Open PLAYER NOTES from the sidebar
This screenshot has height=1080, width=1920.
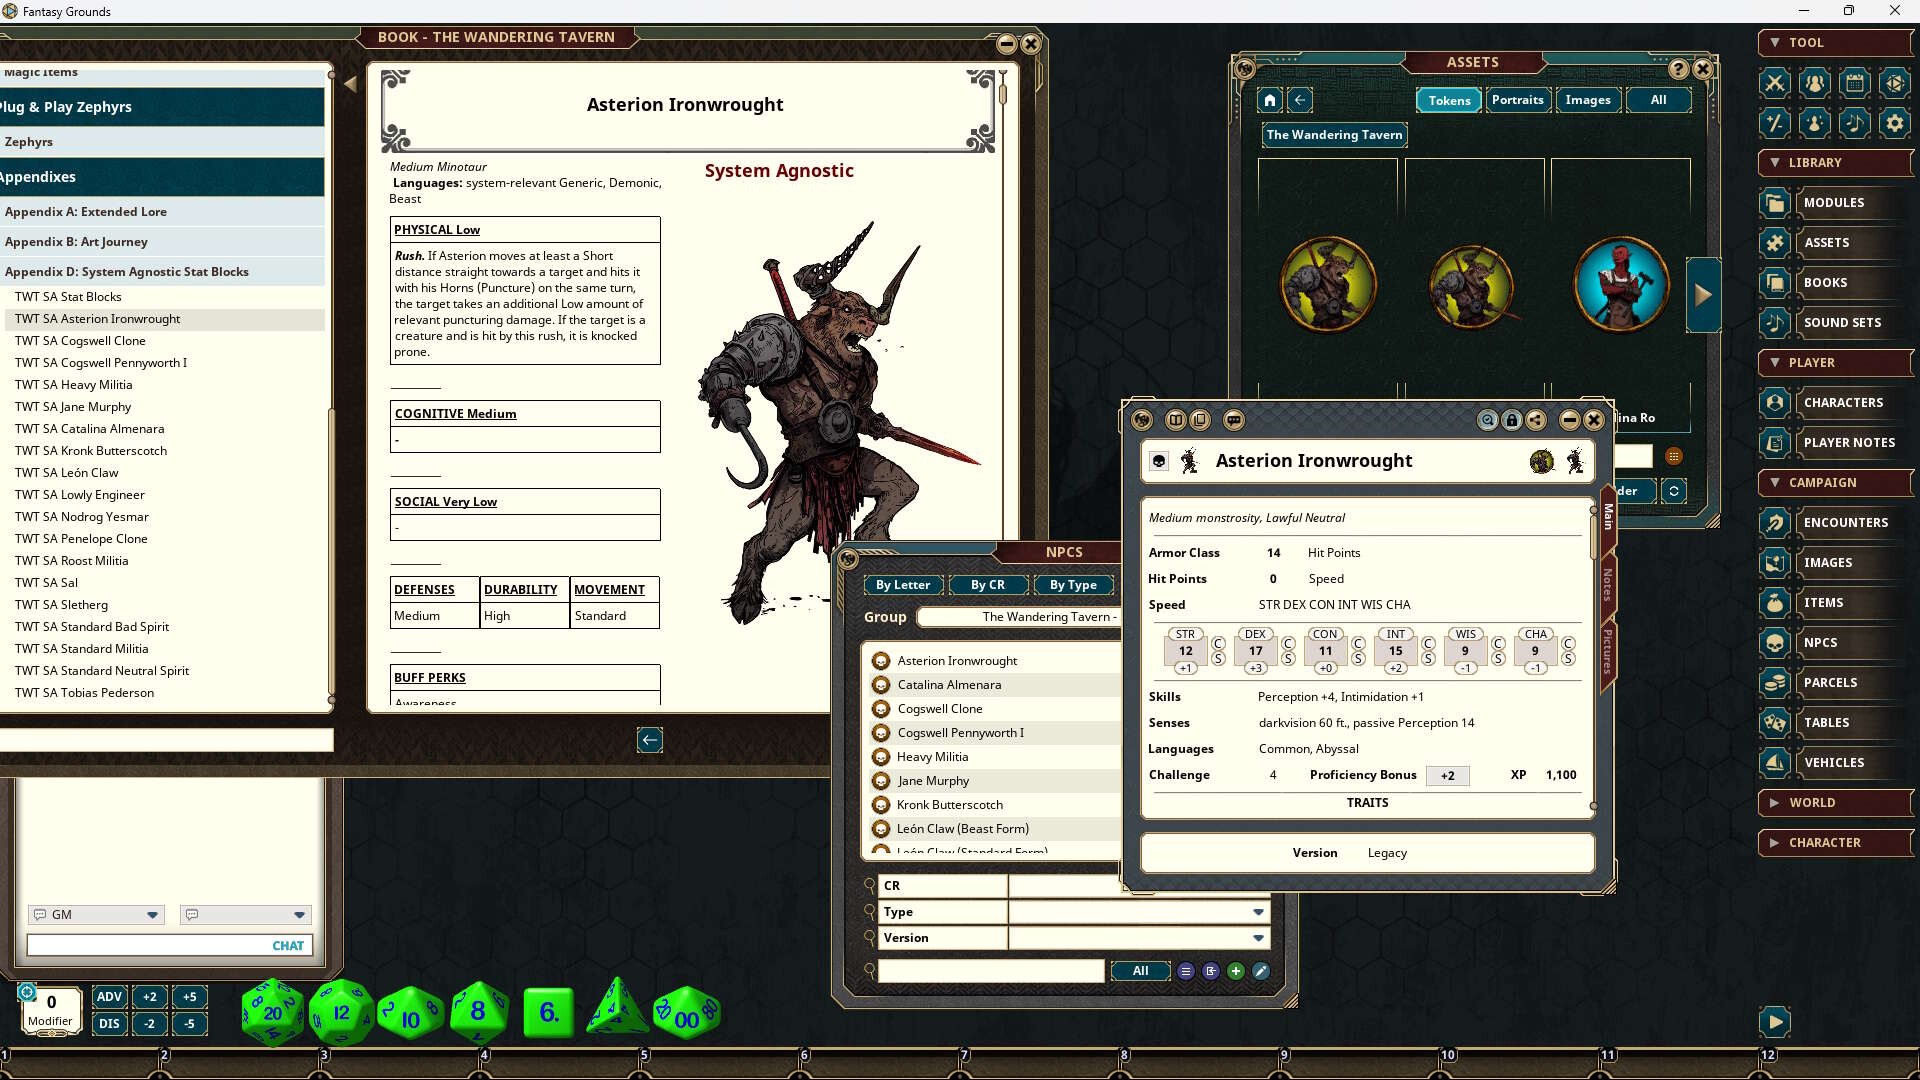pyautogui.click(x=1835, y=442)
